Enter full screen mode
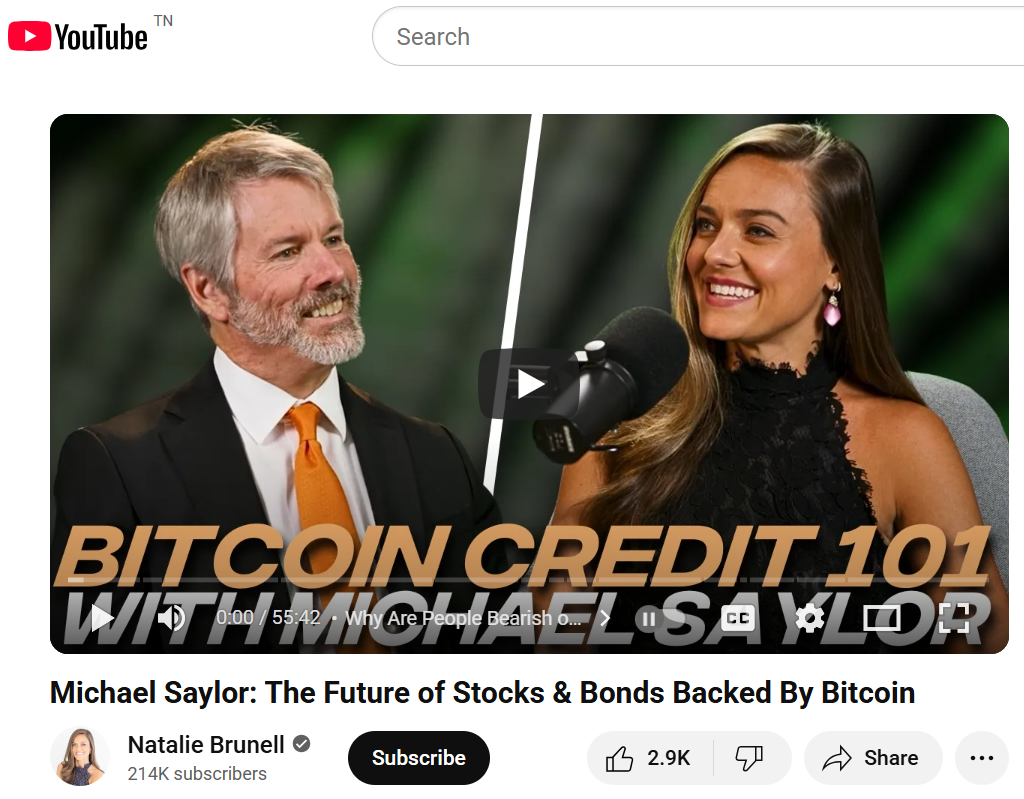Image resolution: width=1024 pixels, height=799 pixels. pyautogui.click(x=953, y=618)
